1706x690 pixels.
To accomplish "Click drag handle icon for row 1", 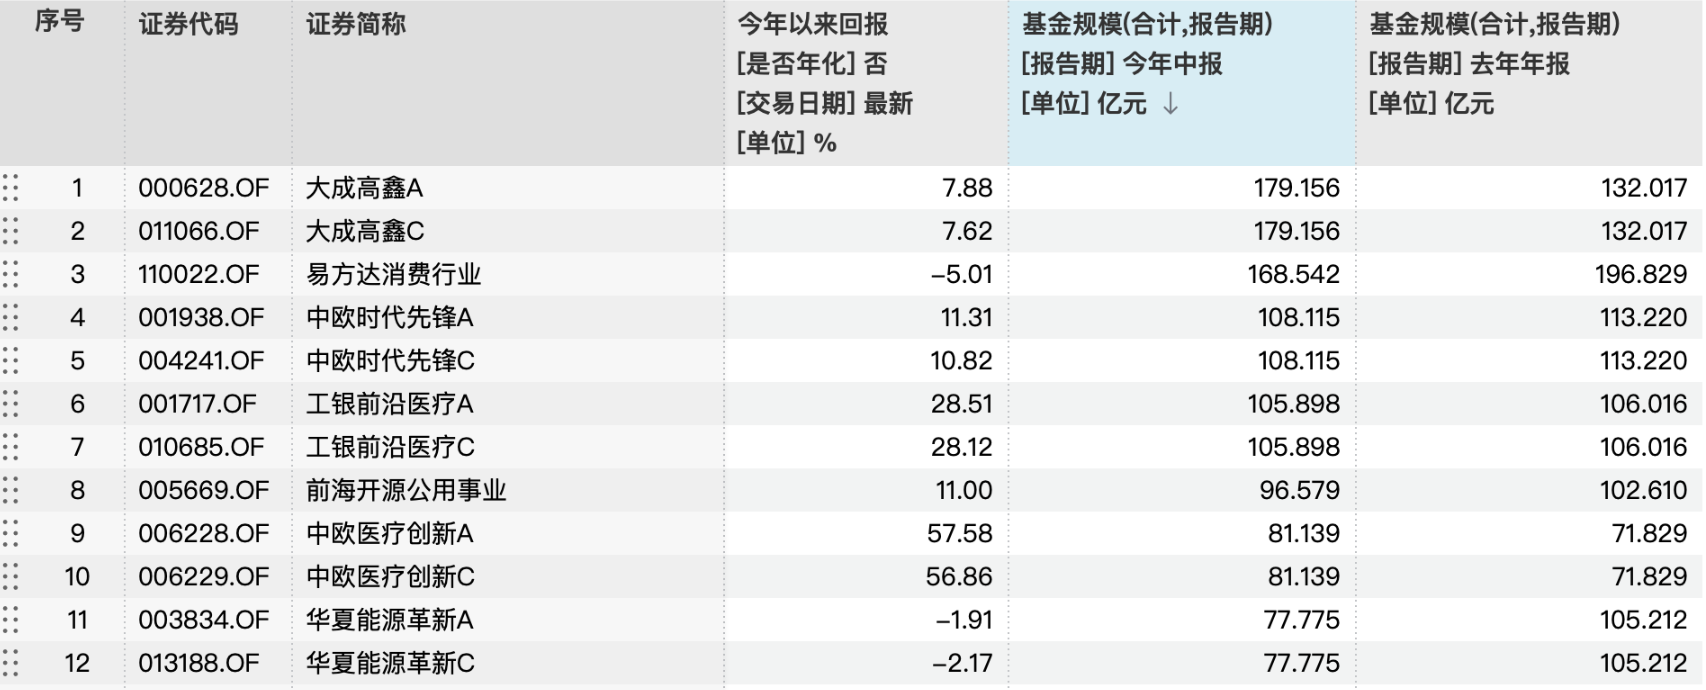I will coord(11,188).
